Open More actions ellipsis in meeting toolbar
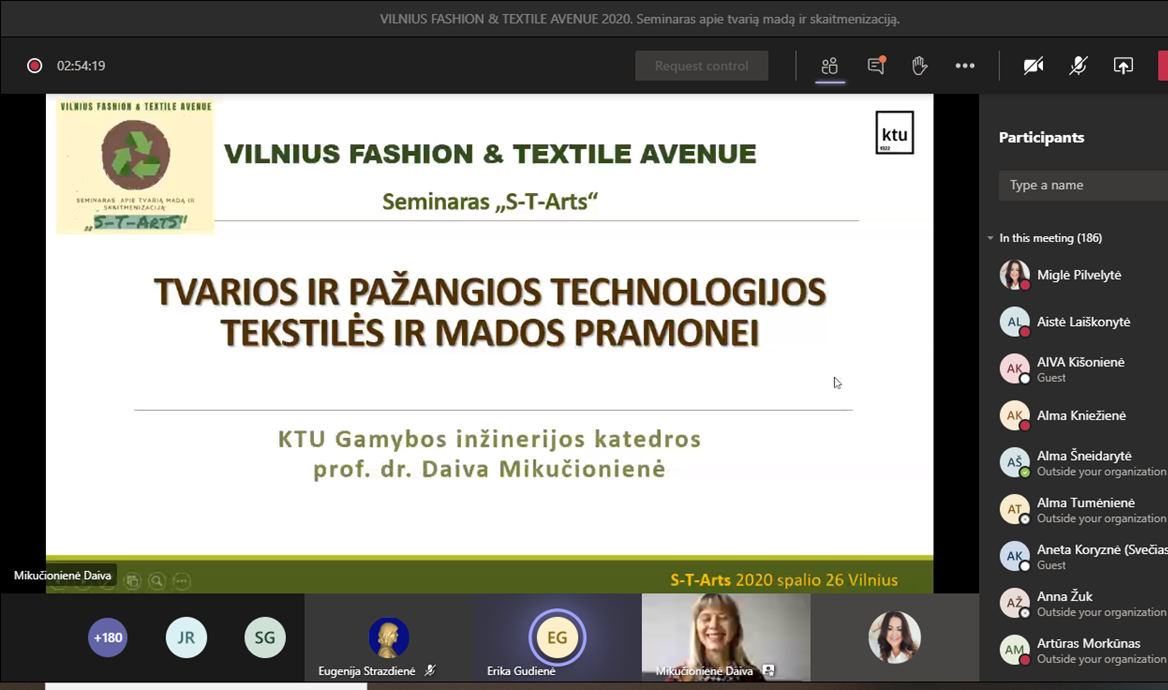Viewport: 1168px width, 690px height. point(964,66)
